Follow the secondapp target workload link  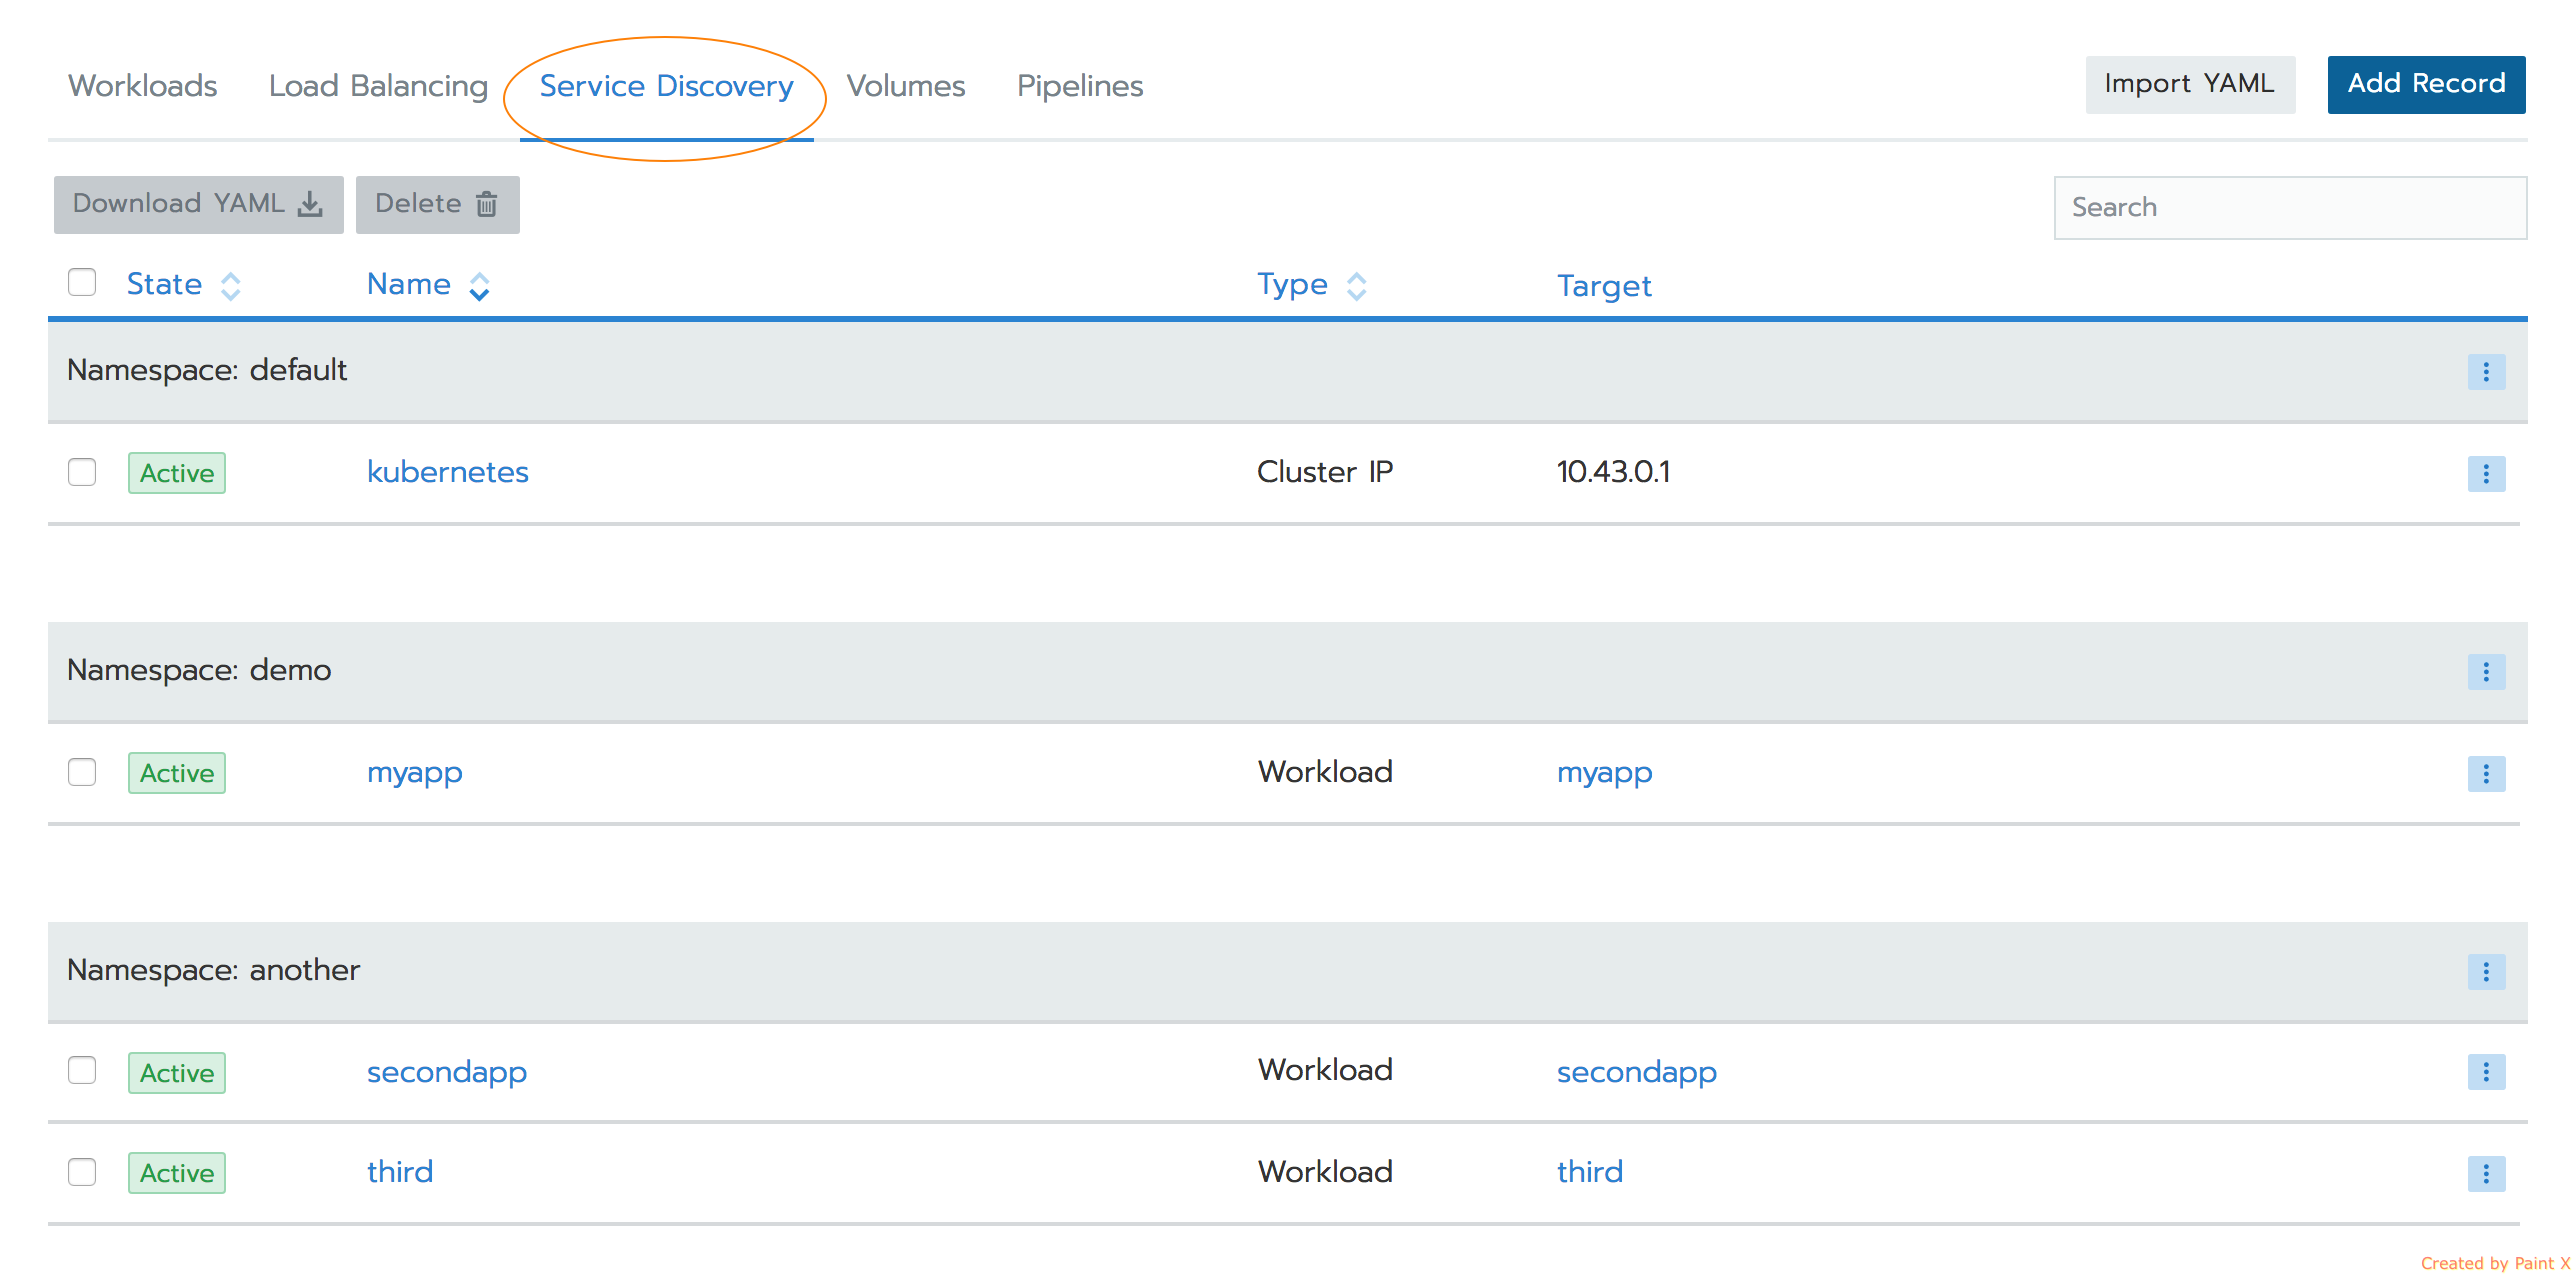[1636, 1072]
